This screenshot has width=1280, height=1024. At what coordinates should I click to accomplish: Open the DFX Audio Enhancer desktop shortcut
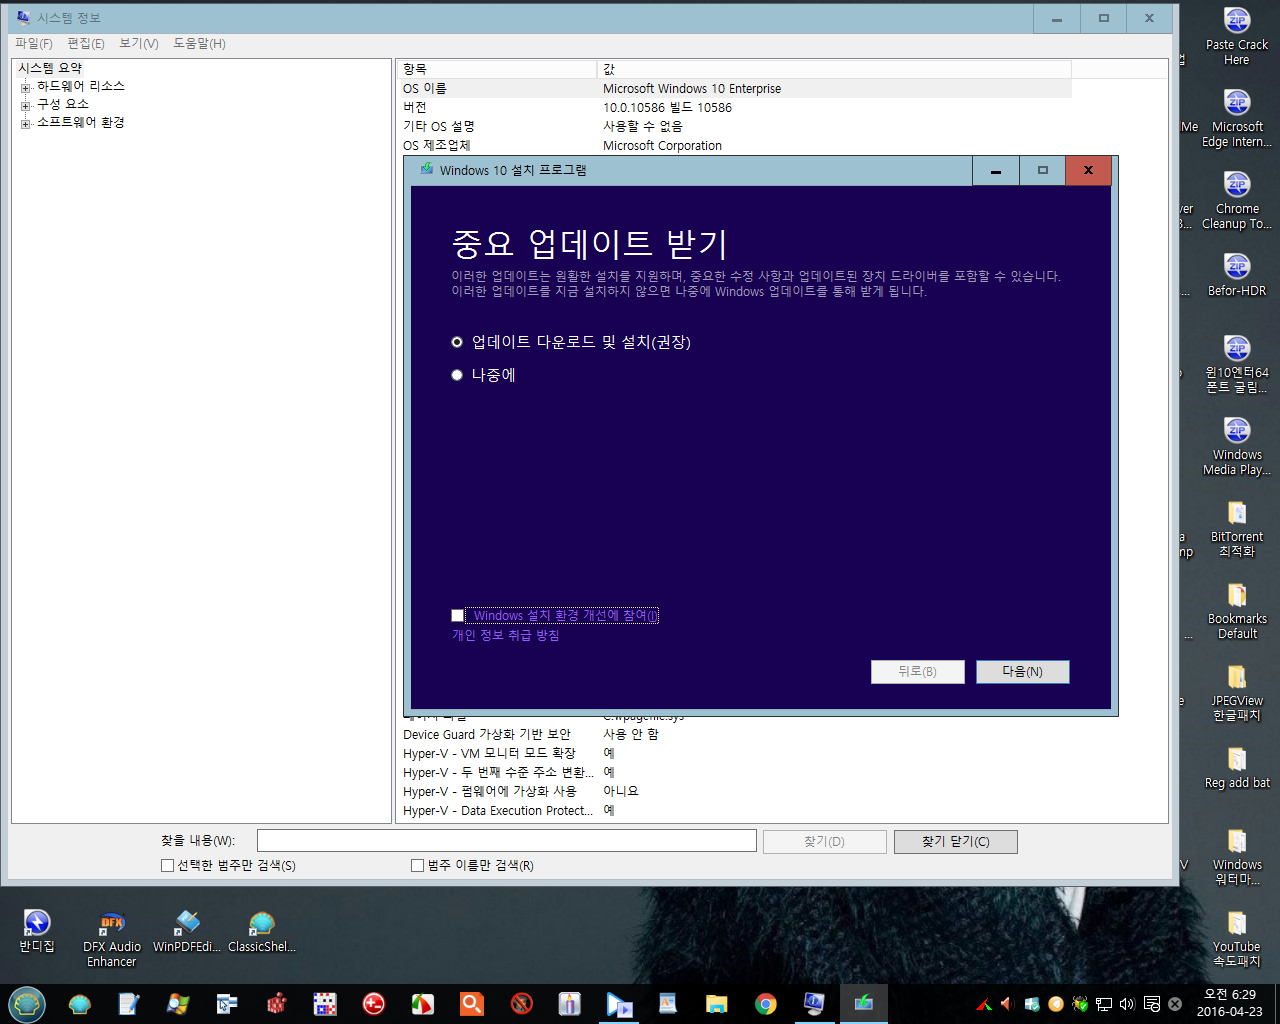[111, 938]
